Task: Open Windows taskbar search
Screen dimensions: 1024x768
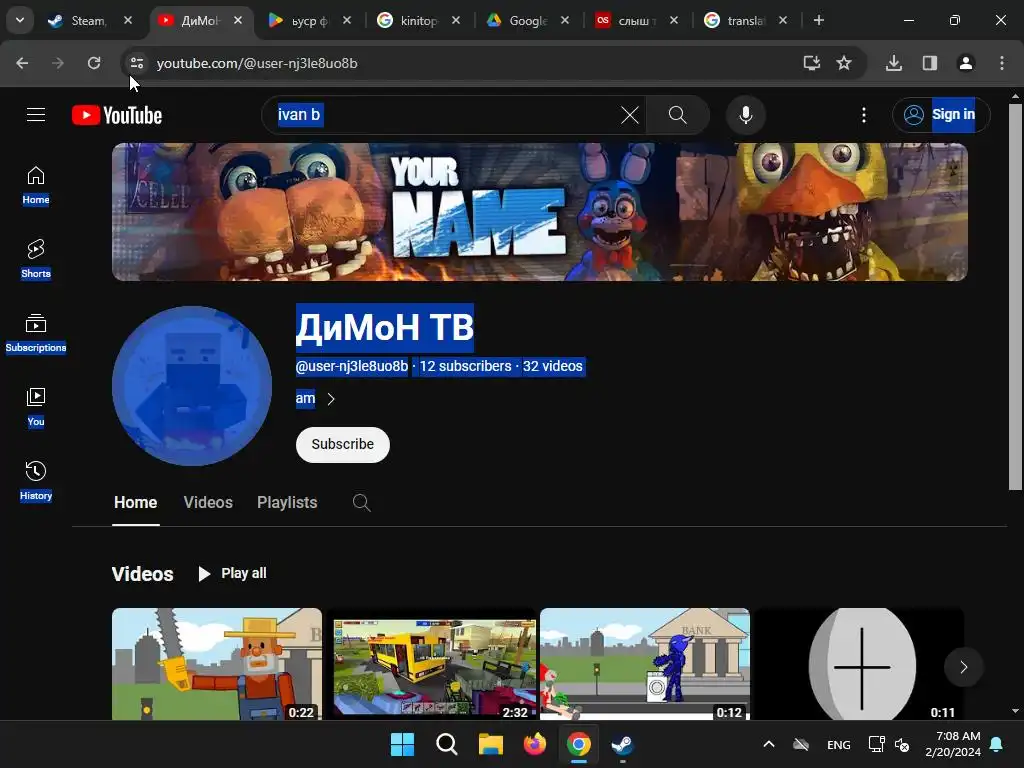Action: coord(447,744)
